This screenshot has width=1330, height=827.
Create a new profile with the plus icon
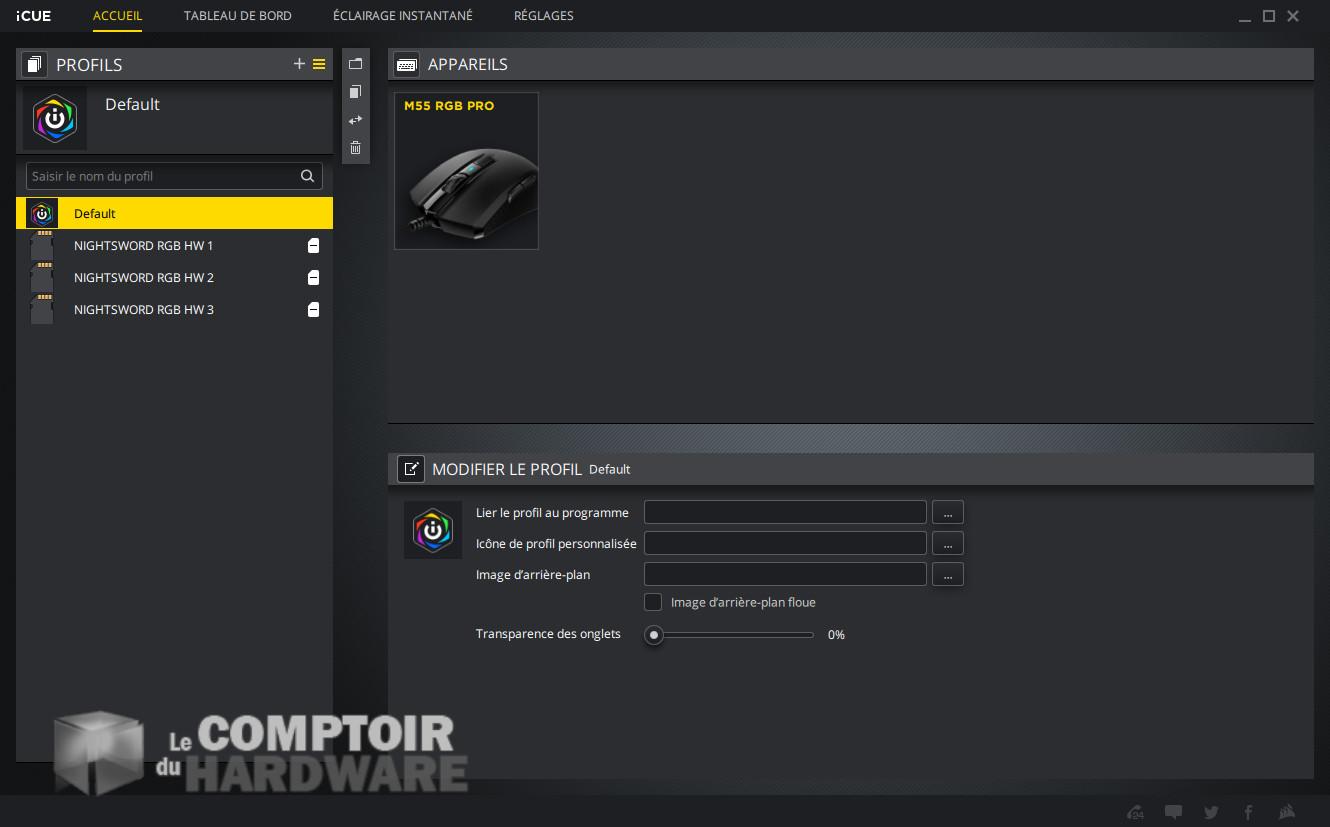coord(299,64)
